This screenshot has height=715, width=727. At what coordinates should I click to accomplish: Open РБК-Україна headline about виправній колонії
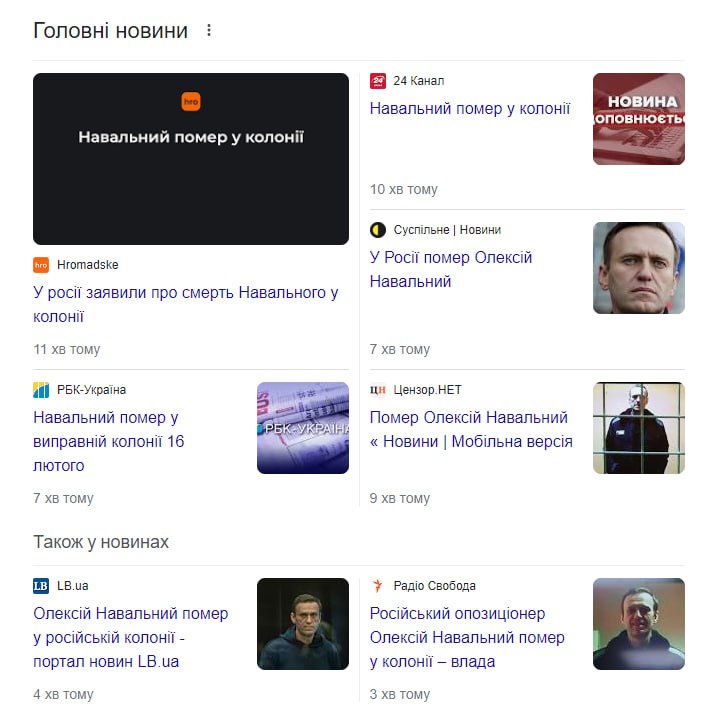pyautogui.click(x=108, y=441)
